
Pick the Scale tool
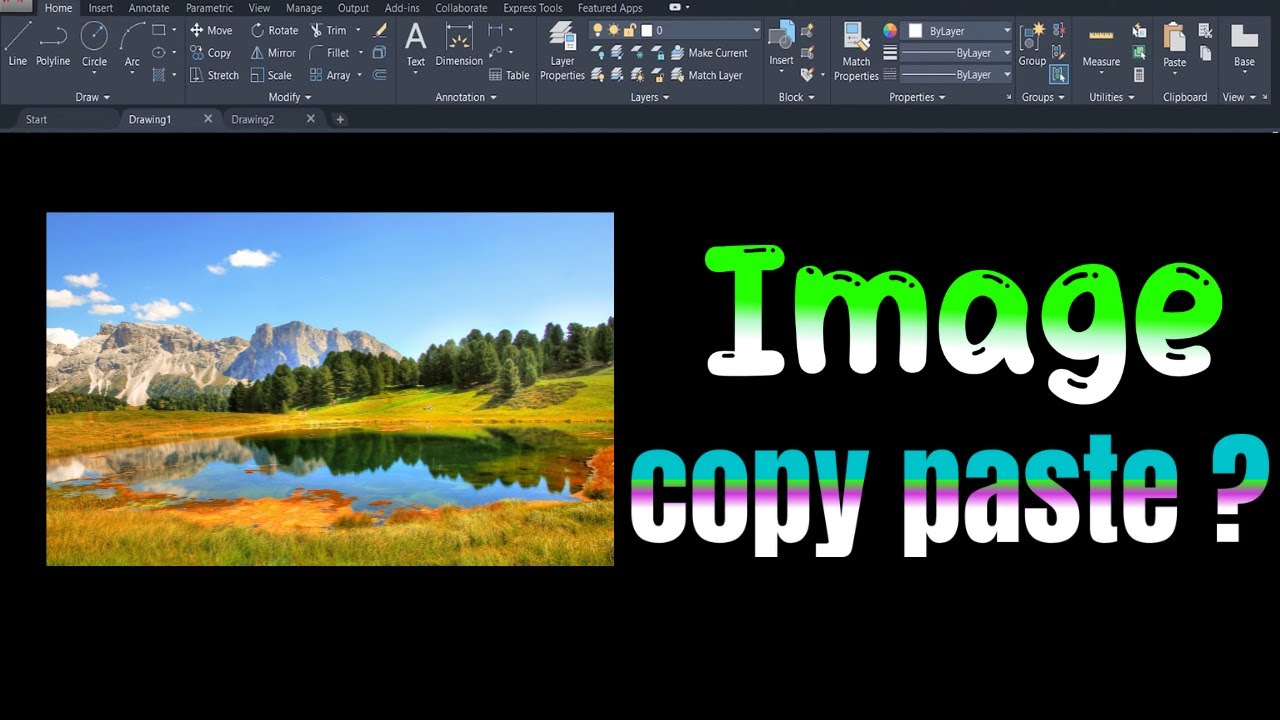click(x=271, y=75)
